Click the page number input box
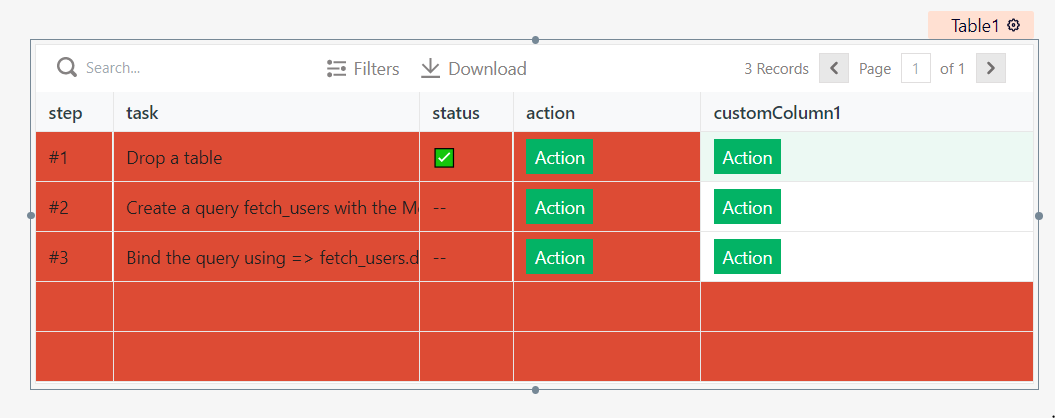This screenshot has width=1055, height=418. (915, 68)
